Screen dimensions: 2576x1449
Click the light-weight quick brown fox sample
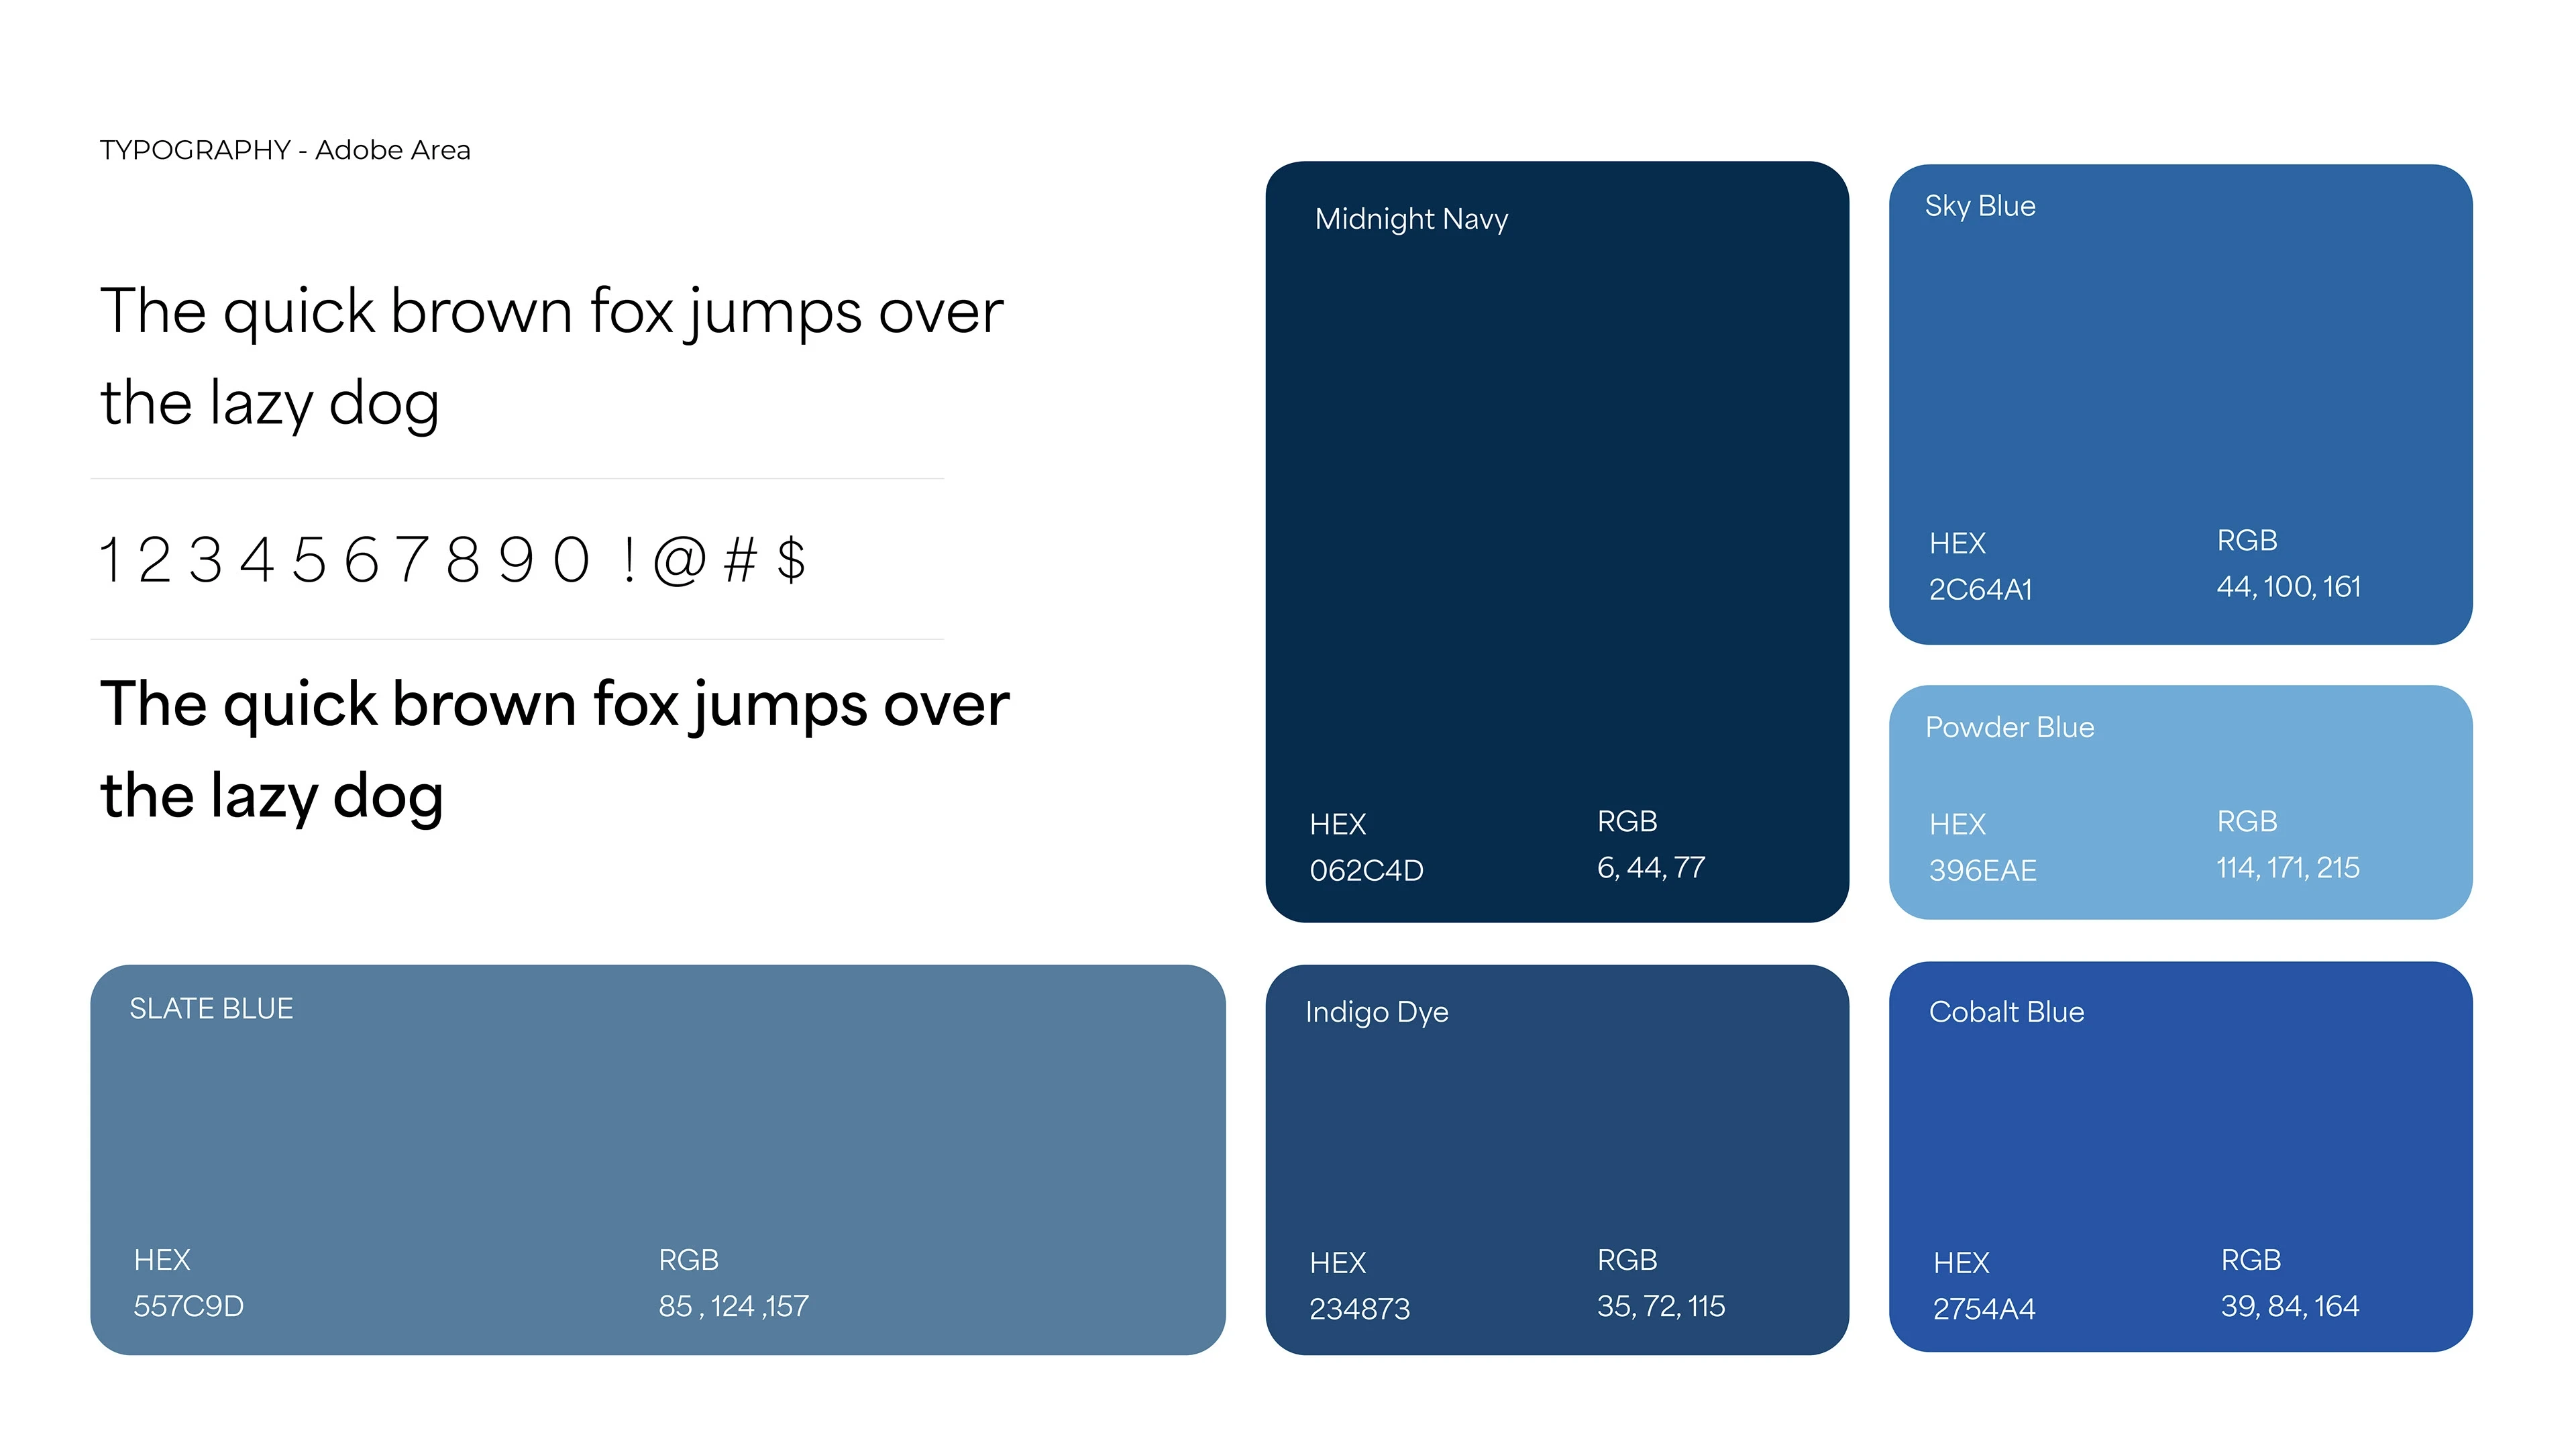[x=550, y=356]
